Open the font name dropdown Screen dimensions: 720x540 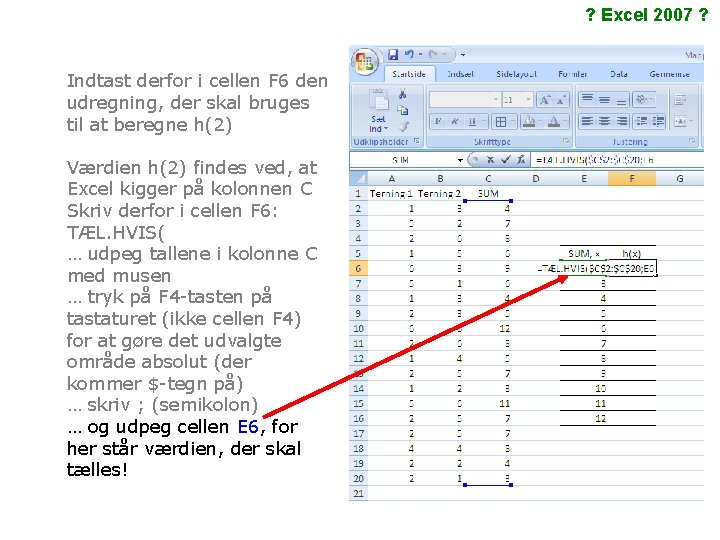click(495, 99)
